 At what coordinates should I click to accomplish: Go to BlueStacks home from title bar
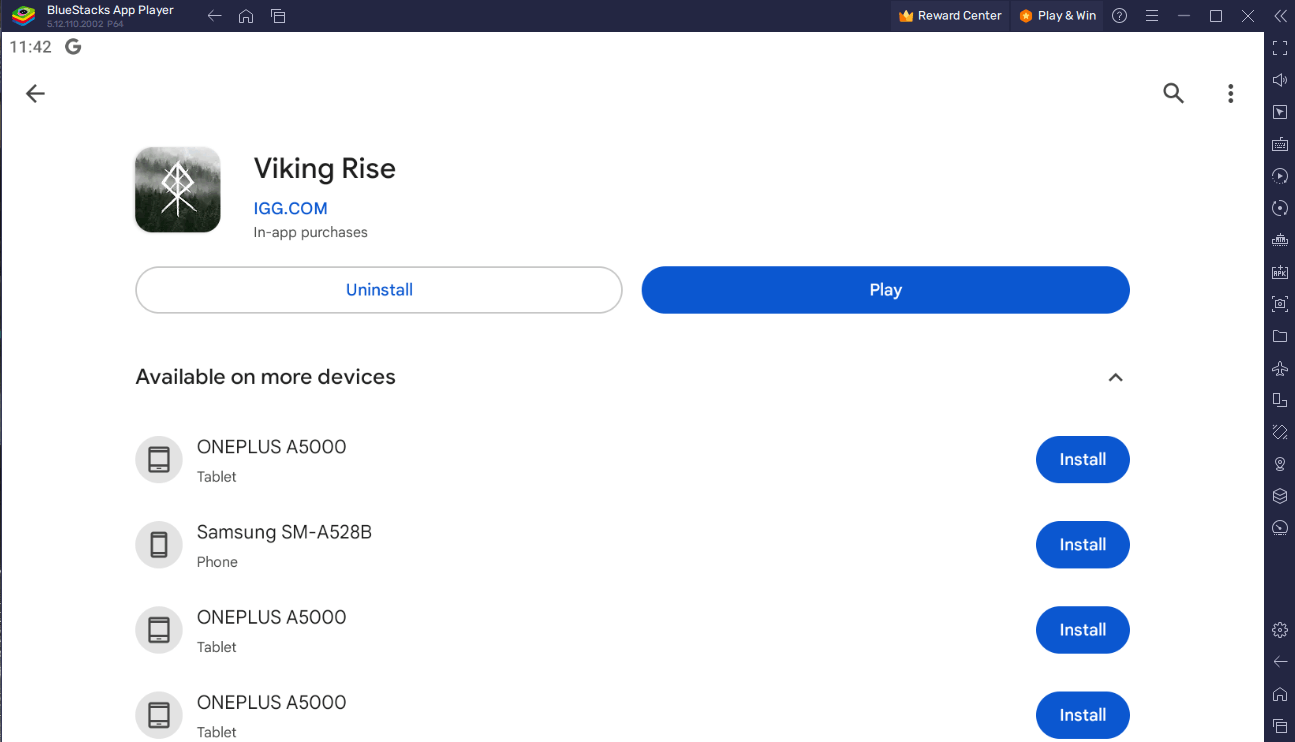click(x=246, y=16)
